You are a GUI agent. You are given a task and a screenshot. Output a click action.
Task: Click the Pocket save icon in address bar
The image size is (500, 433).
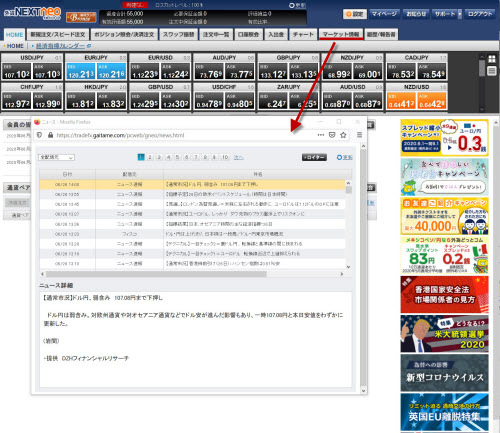point(332,135)
